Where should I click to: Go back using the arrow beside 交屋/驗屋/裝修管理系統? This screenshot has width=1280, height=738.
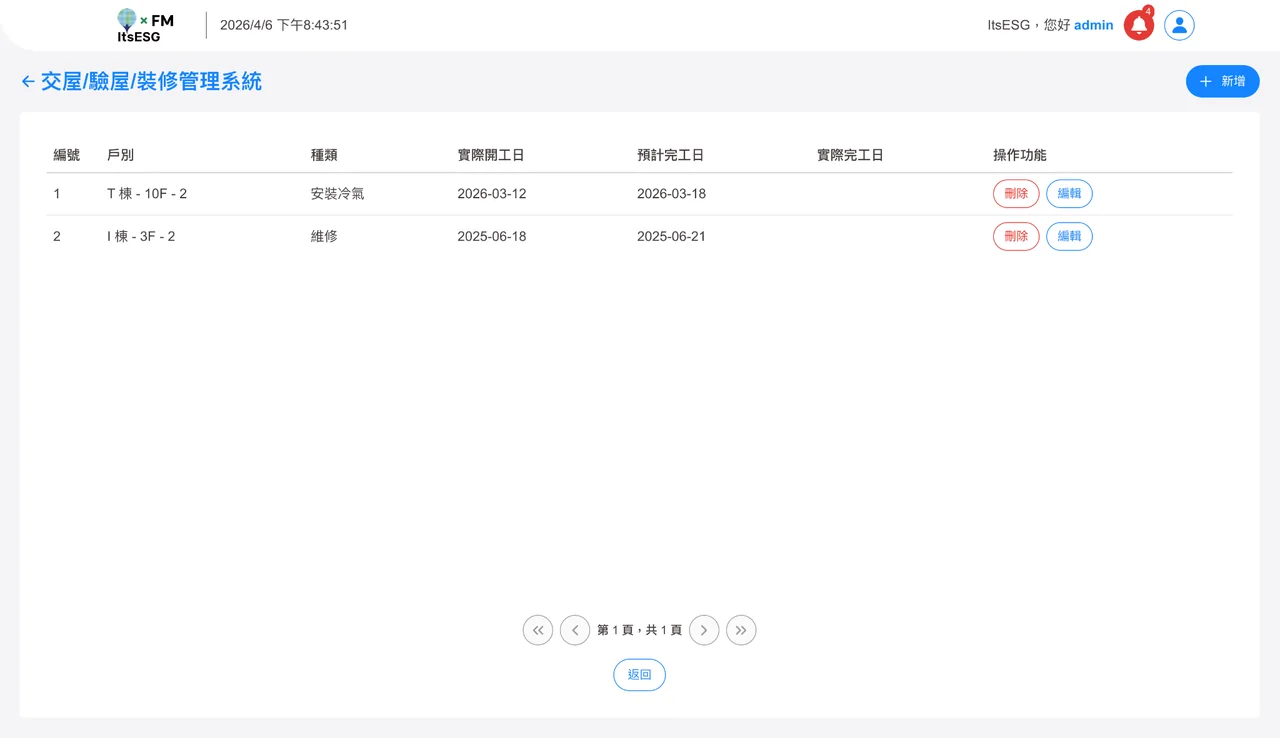(28, 82)
